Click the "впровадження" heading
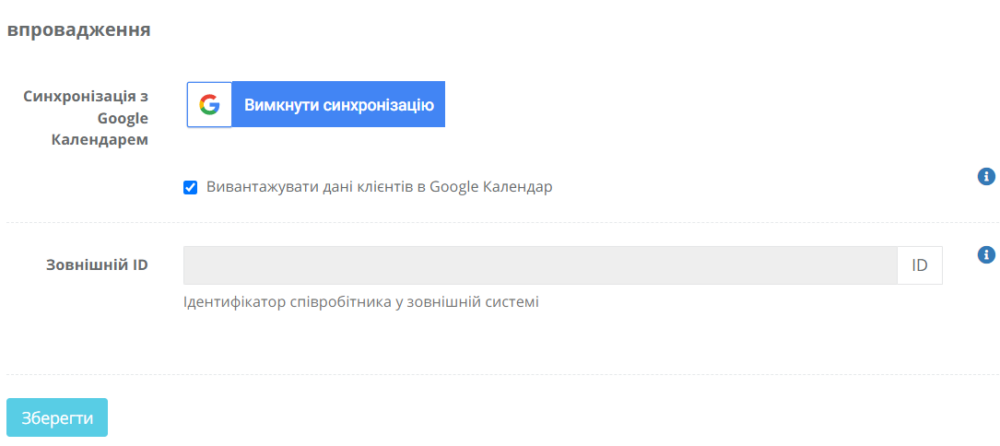1000x446 pixels. pyautogui.click(x=78, y=31)
